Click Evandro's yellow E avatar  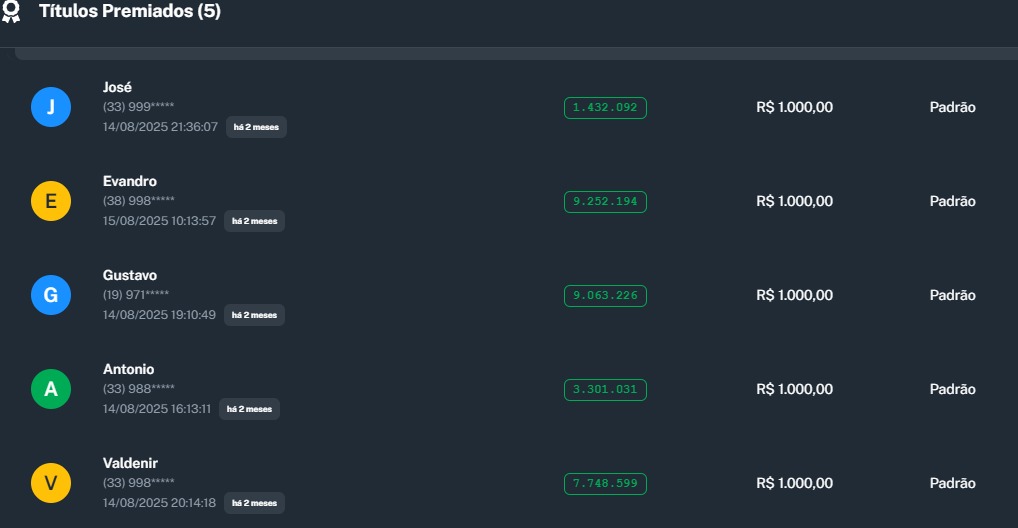coord(51,201)
